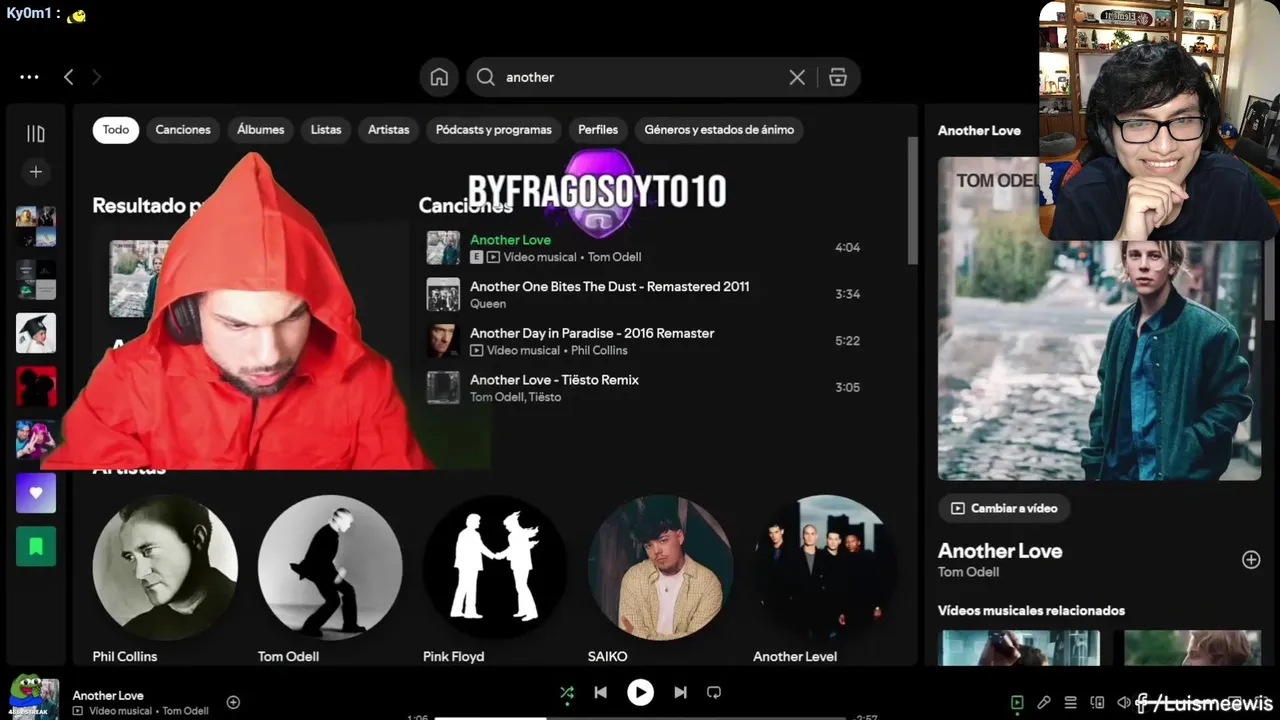Open the red Mickey silhouette playlist
Image resolution: width=1280 pixels, height=720 pixels.
click(x=36, y=386)
